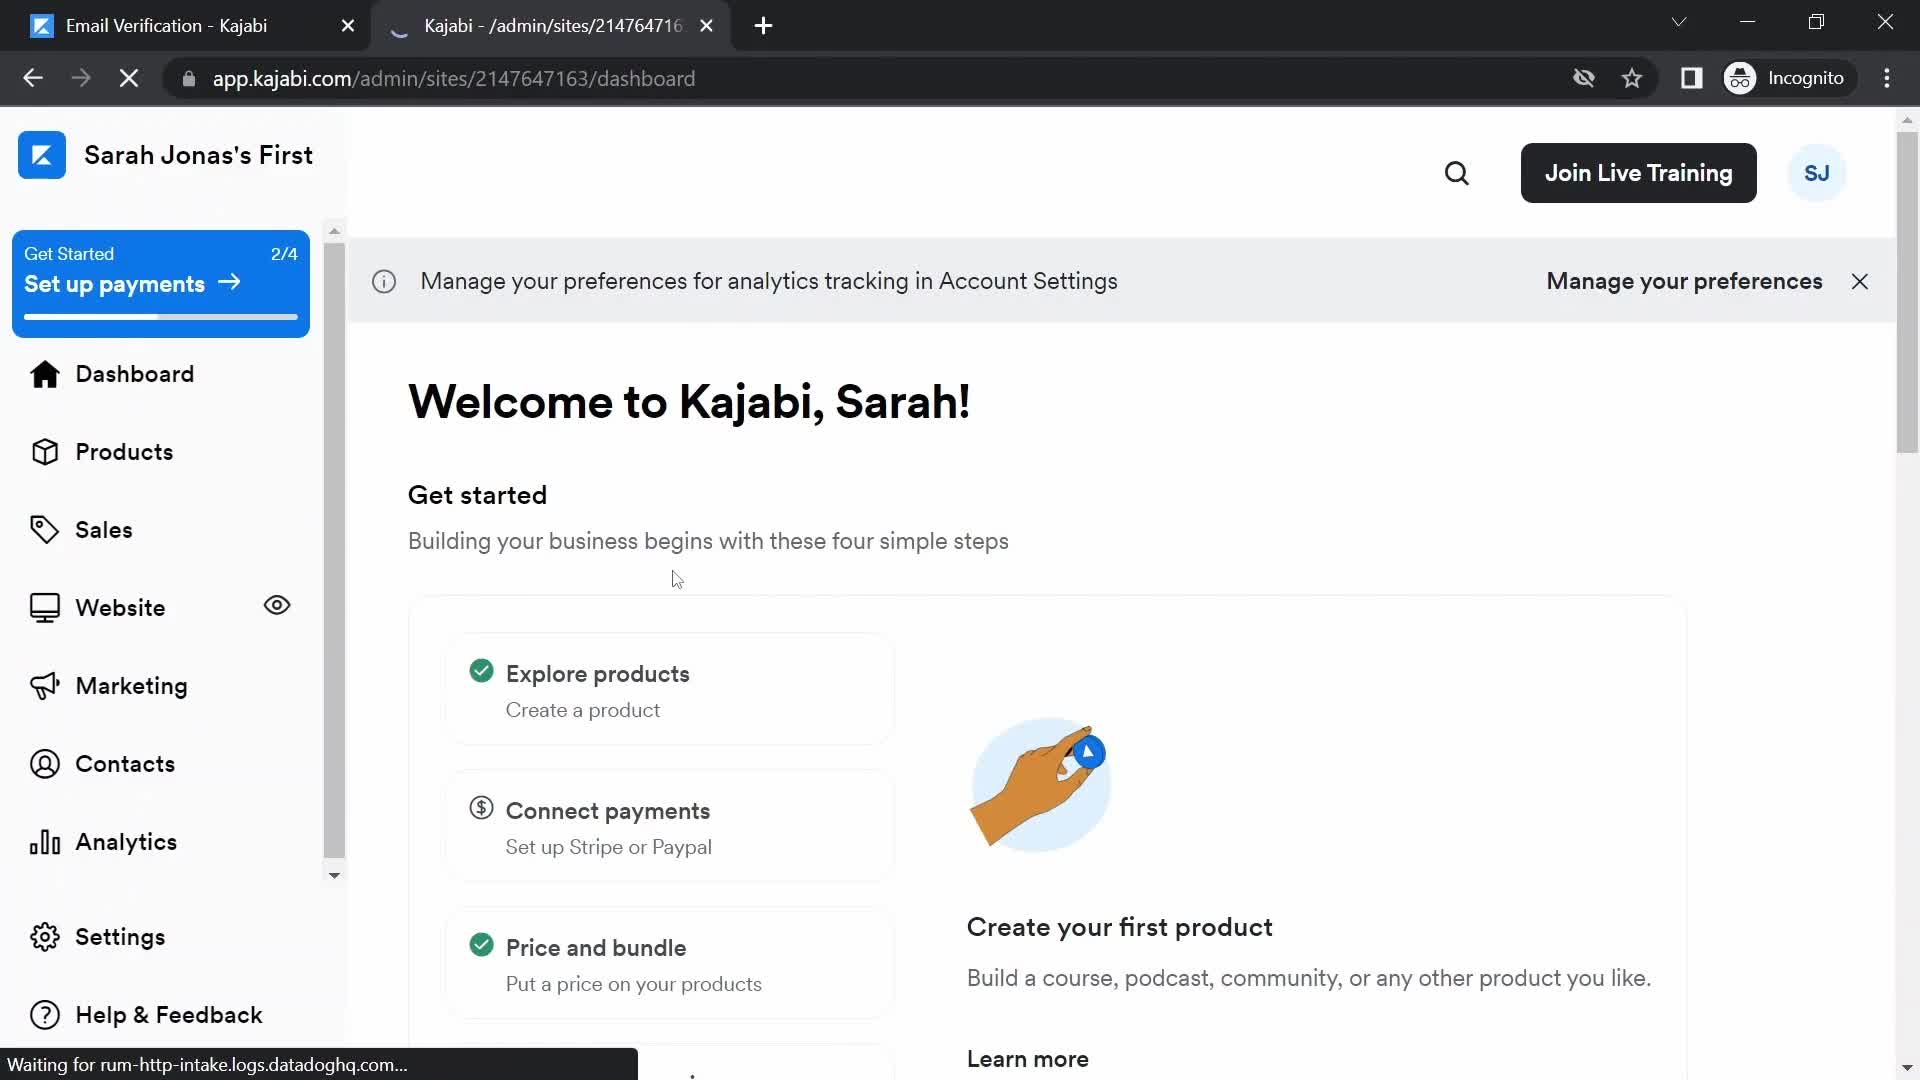This screenshot has height=1080, width=1920.
Task: Click the Marketing megaphone icon
Action: [44, 686]
